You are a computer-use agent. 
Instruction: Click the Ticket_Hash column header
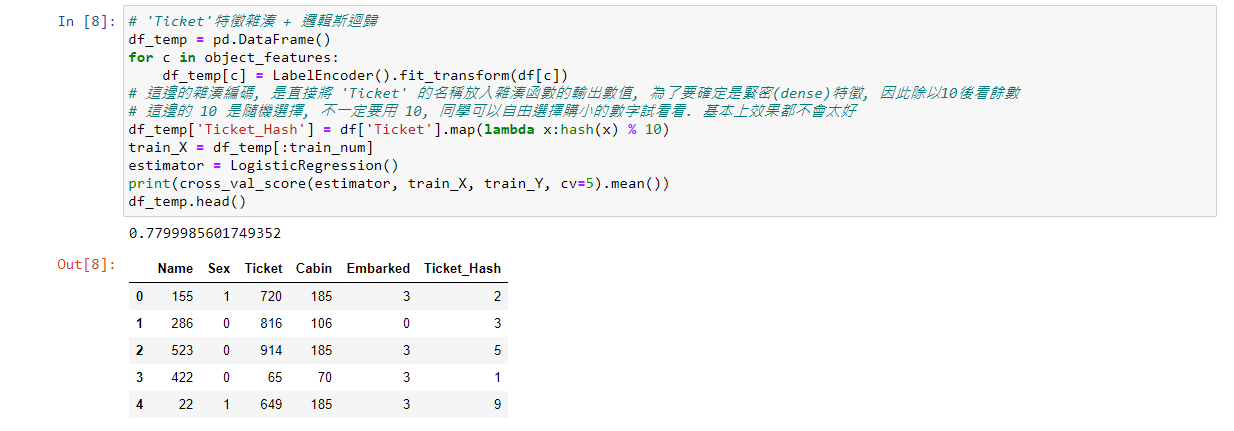462,268
